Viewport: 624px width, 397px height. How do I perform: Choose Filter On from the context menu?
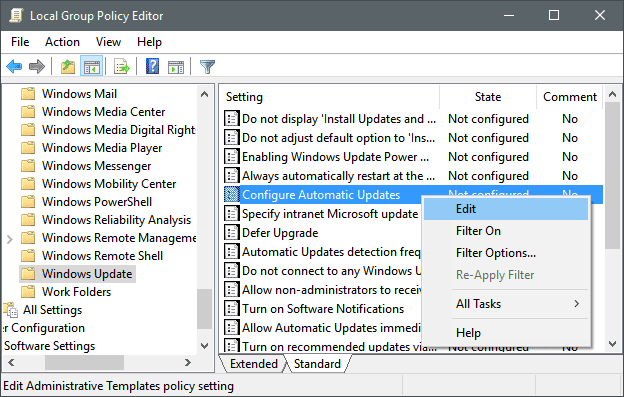coord(506,231)
